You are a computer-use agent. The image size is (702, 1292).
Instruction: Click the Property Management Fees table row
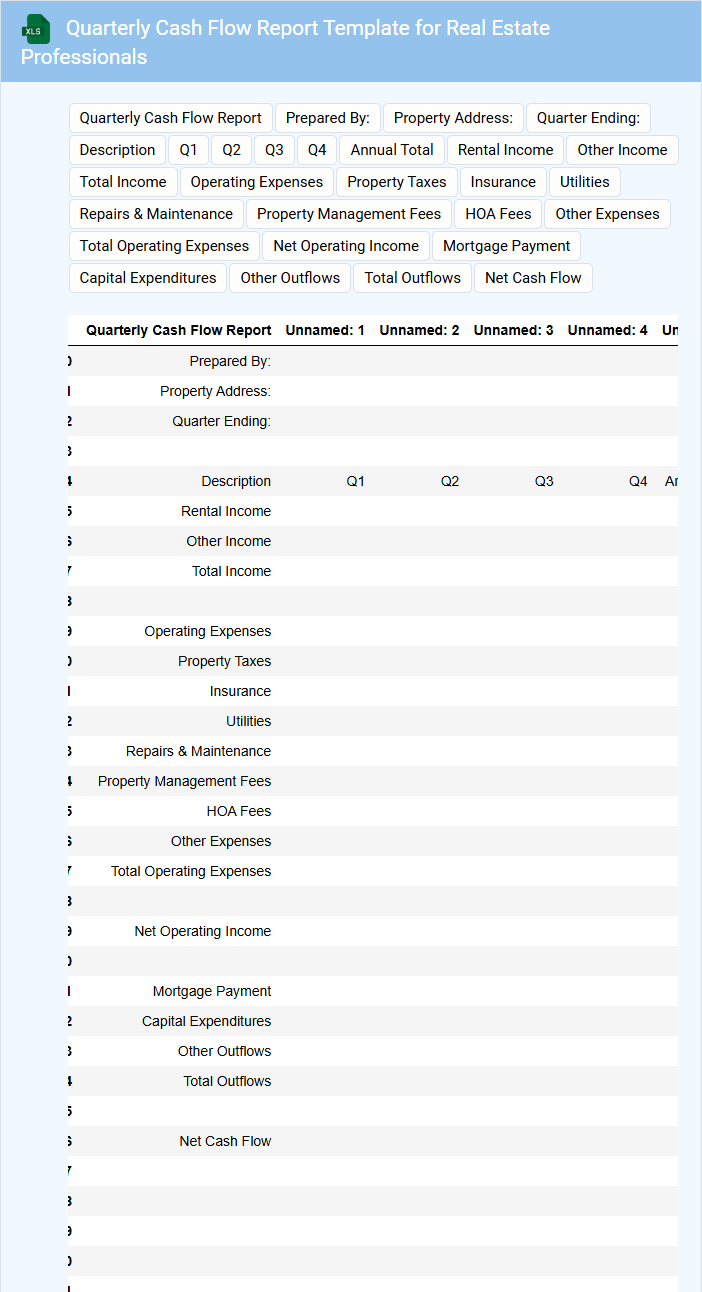(373, 781)
